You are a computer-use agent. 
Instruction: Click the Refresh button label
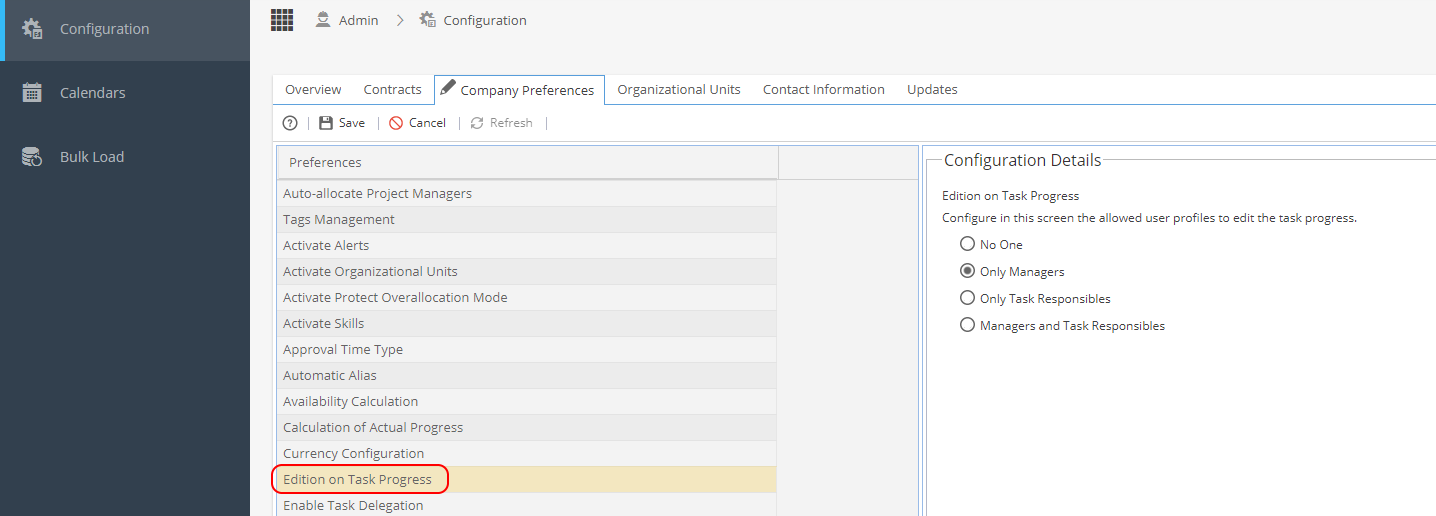[511, 123]
